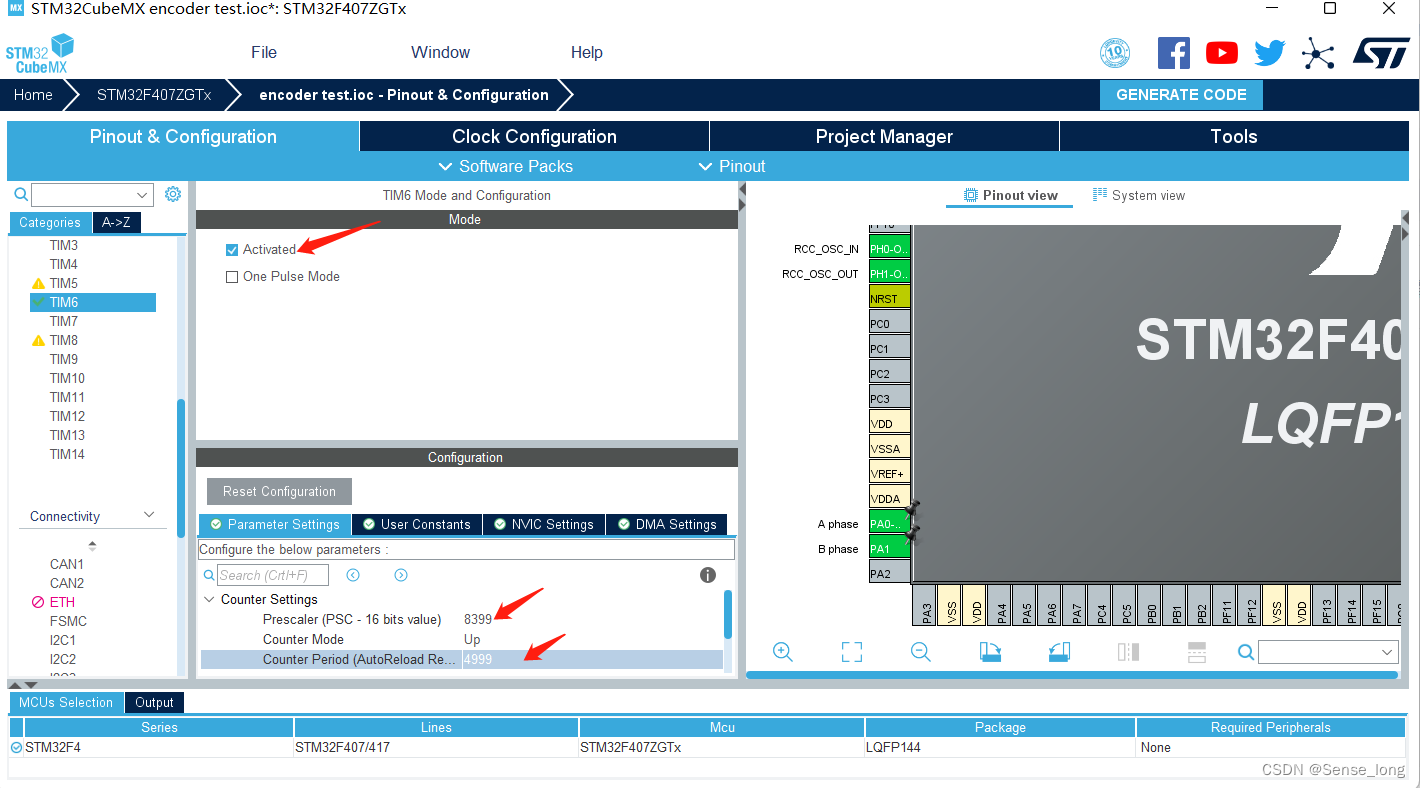The height and width of the screenshot is (788, 1420).
Task: Open the Window menu
Action: [x=440, y=52]
